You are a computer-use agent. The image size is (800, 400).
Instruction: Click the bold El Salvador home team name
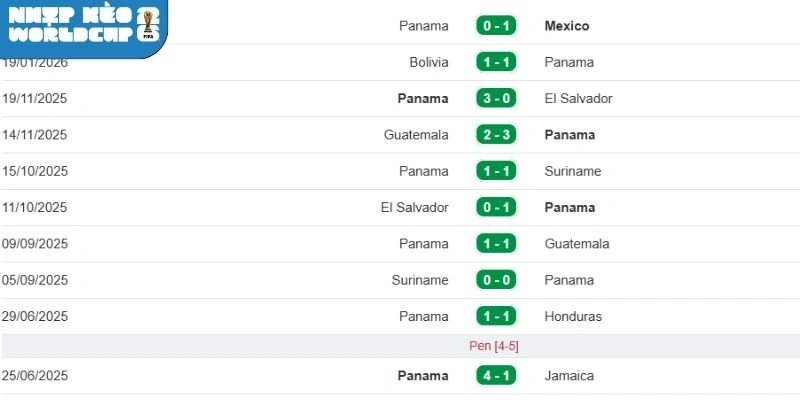pos(414,207)
